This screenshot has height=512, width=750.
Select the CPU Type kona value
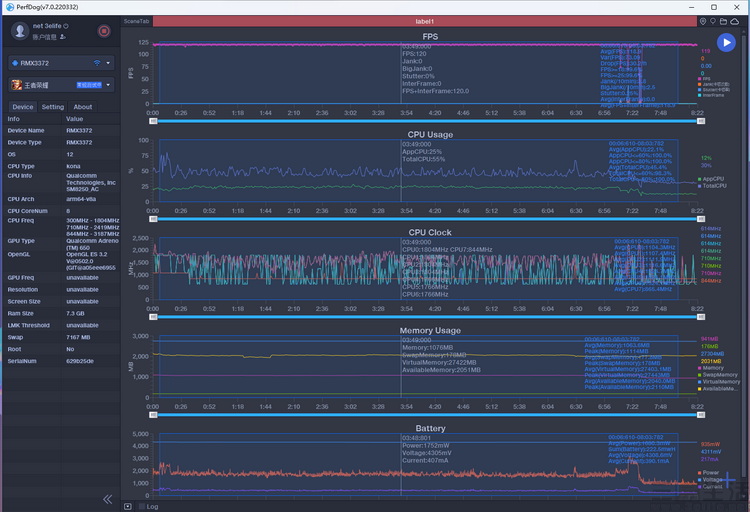click(73, 166)
